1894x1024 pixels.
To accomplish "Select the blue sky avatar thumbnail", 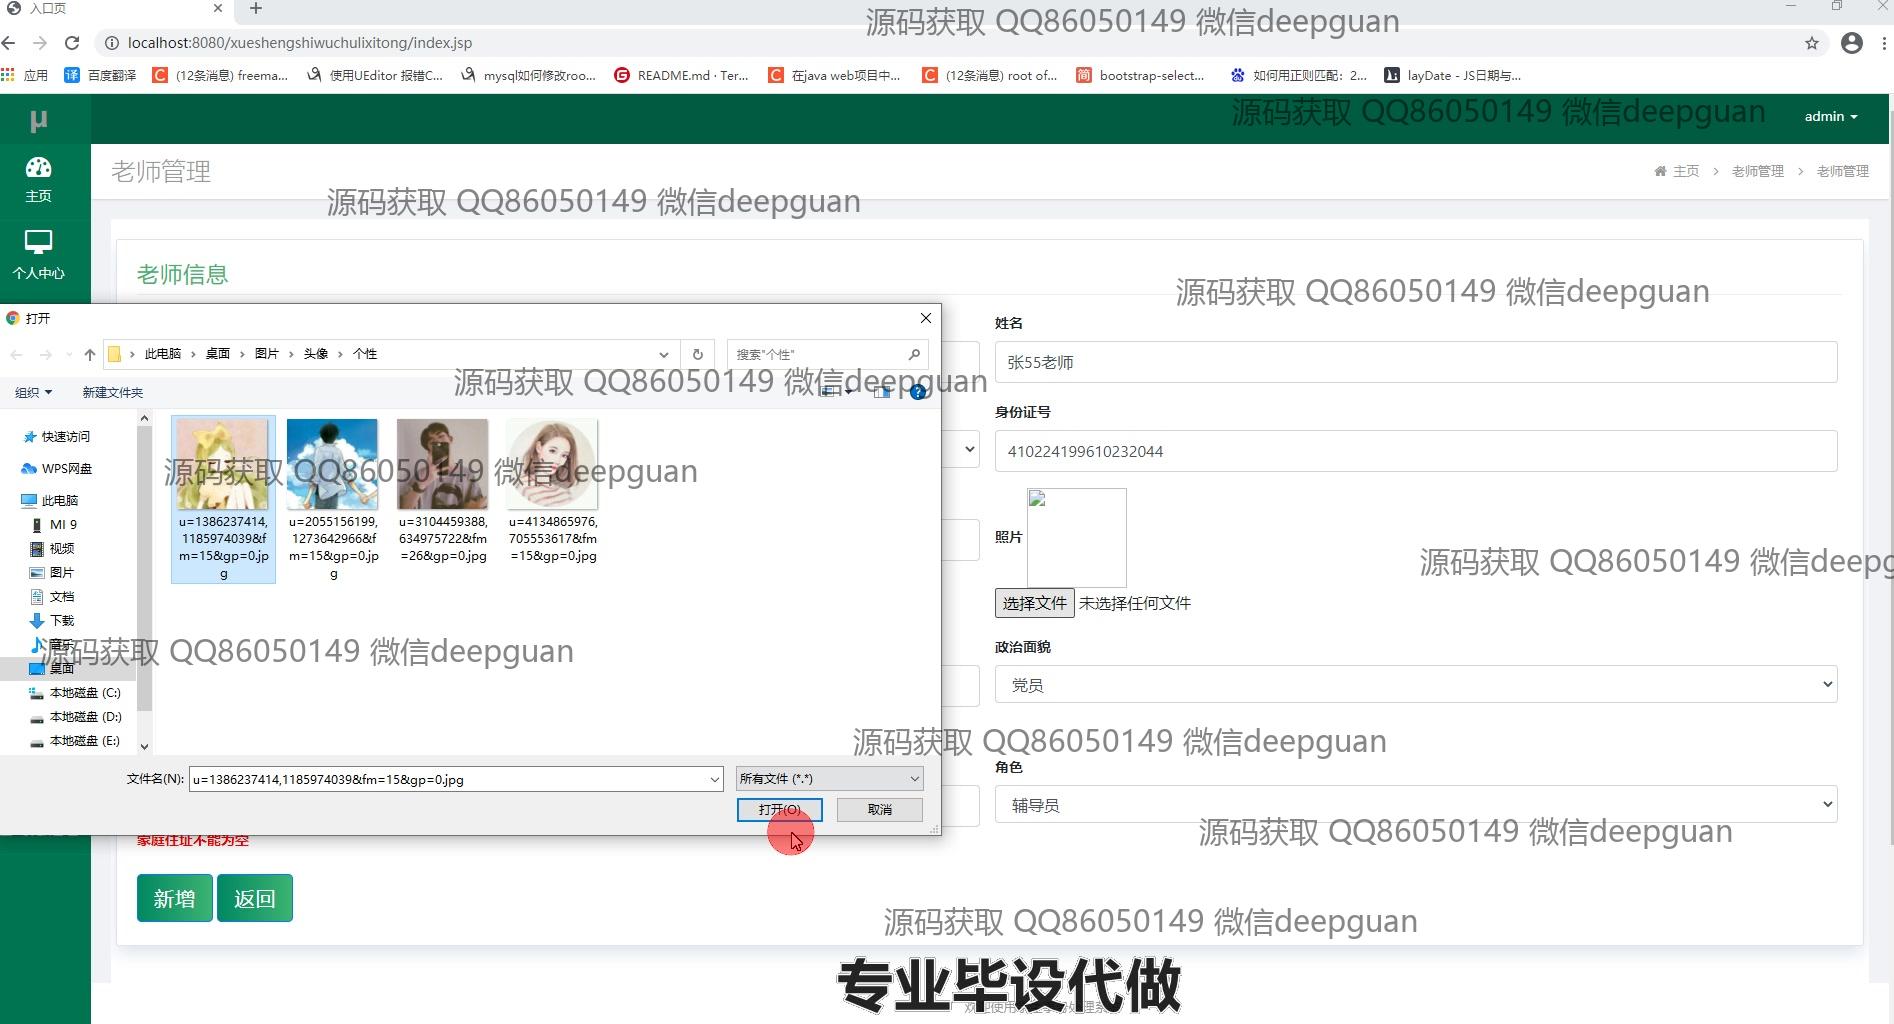I will coord(332,465).
